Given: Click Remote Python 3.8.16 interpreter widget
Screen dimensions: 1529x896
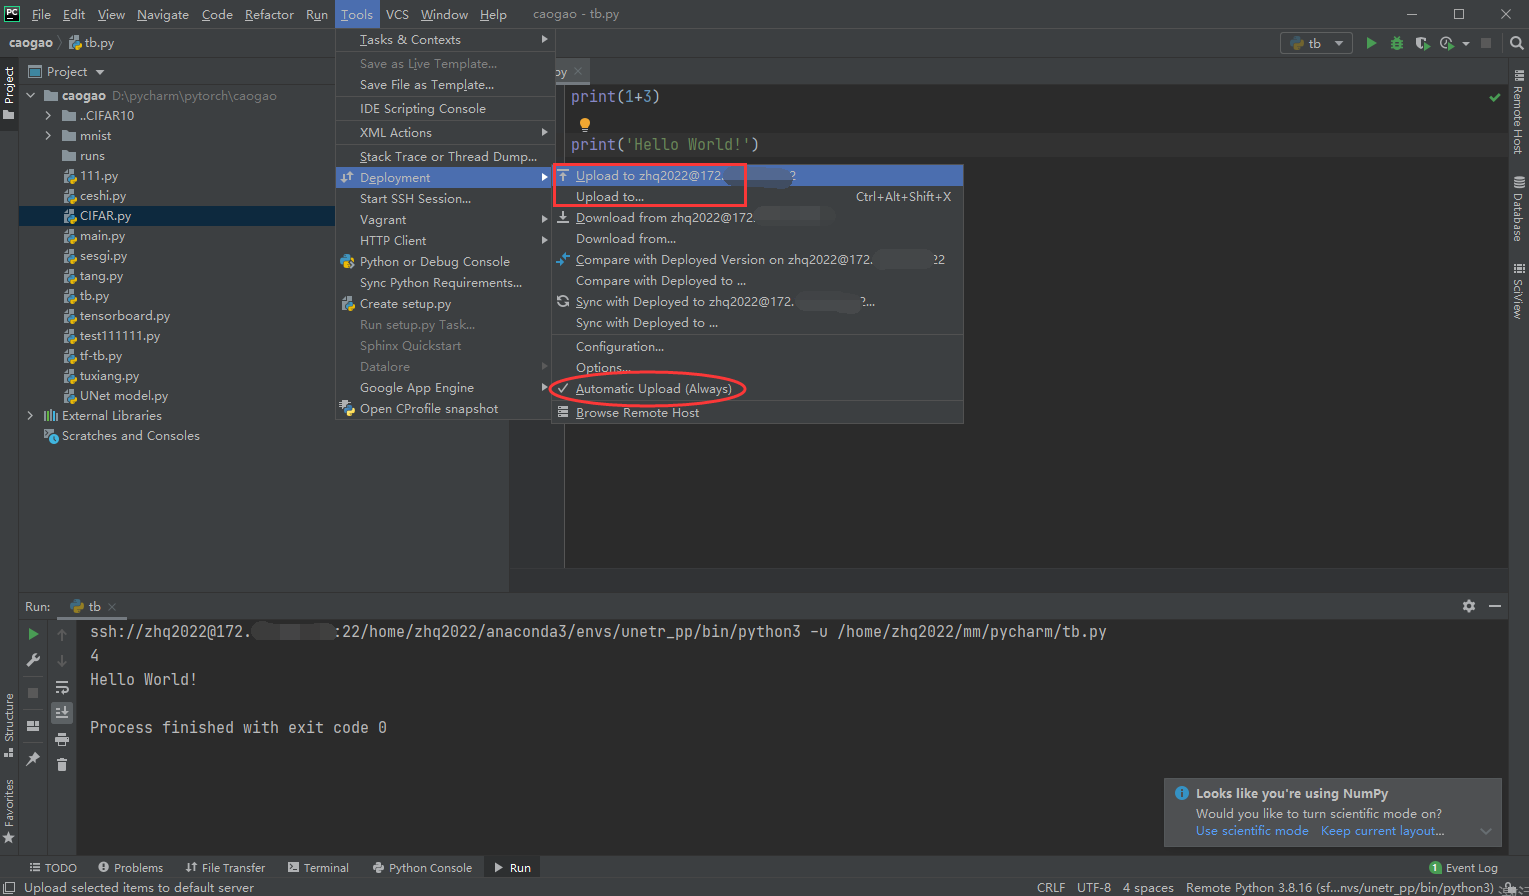Looking at the screenshot, I should pyautogui.click(x=1340, y=888).
